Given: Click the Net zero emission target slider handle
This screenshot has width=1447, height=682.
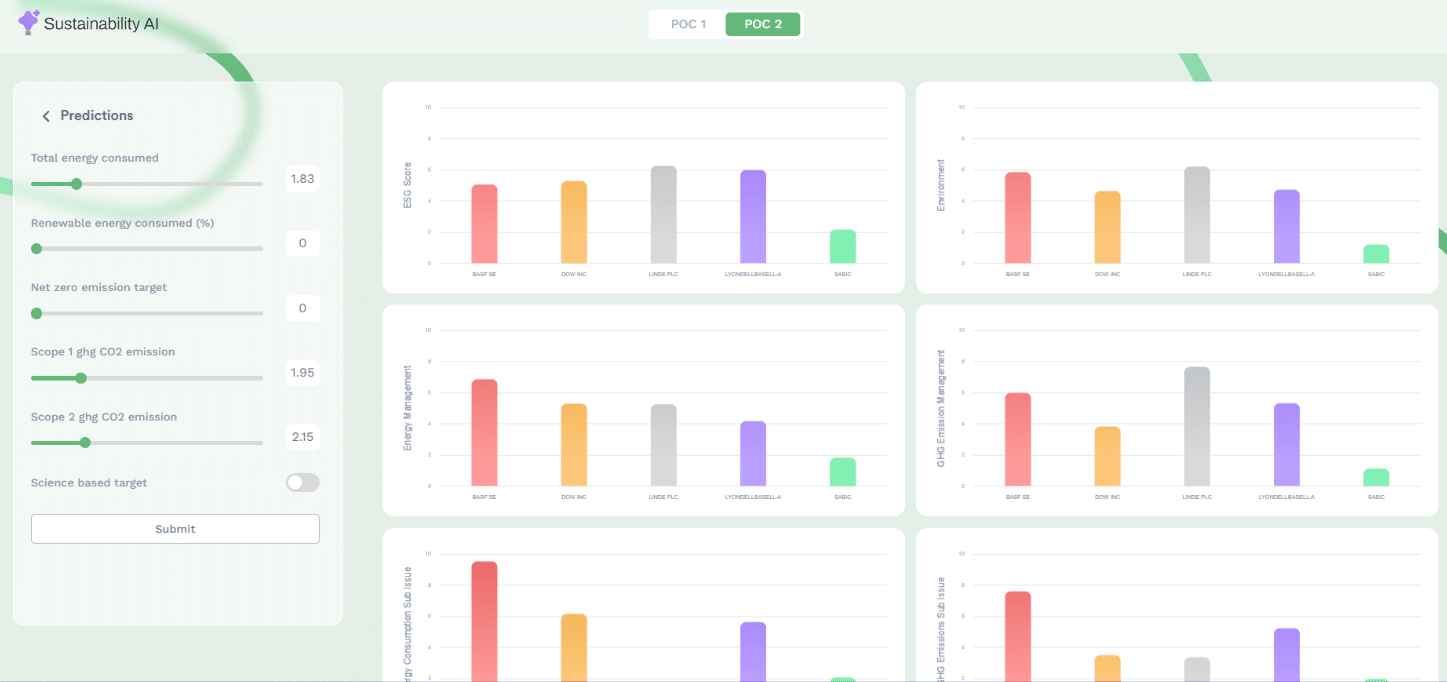Looking at the screenshot, I should (37, 313).
